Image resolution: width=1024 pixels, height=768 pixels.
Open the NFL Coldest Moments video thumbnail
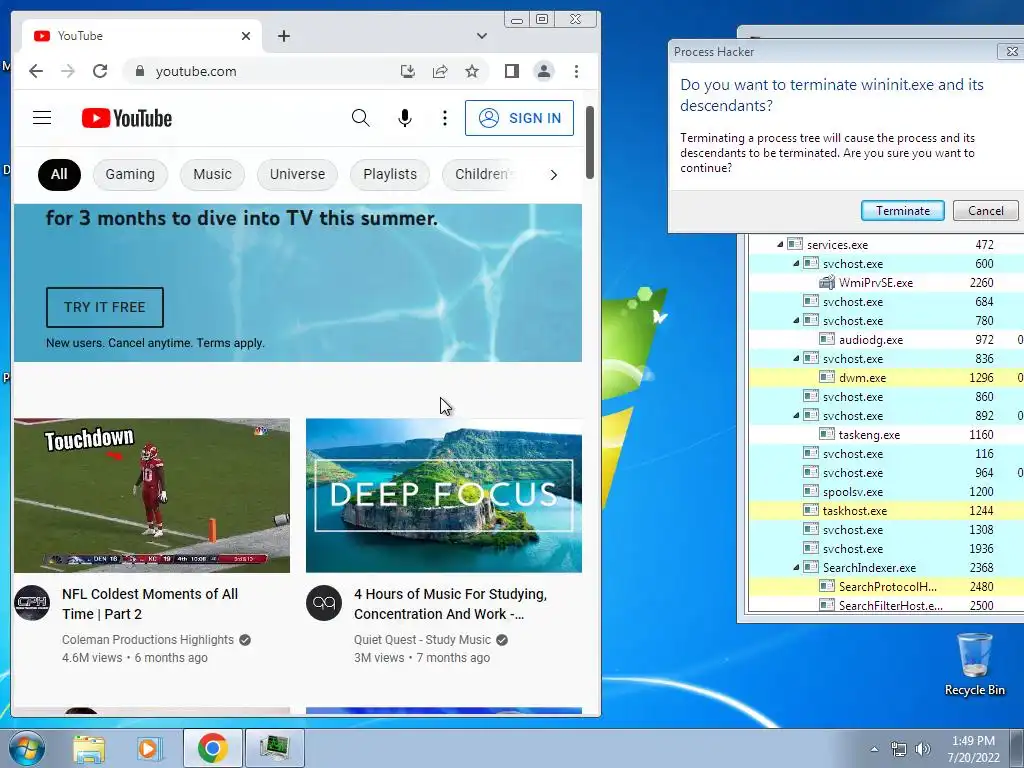(152, 495)
